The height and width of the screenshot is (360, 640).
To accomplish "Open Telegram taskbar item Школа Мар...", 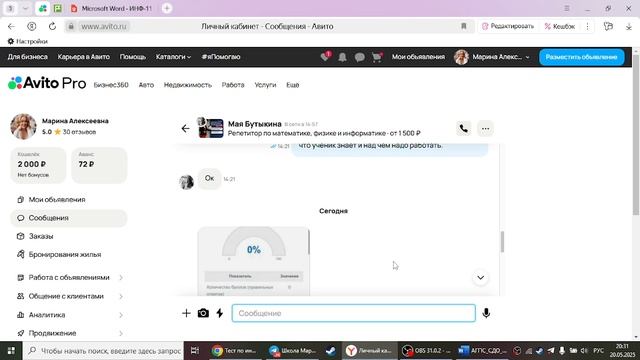I will click(x=293, y=351).
